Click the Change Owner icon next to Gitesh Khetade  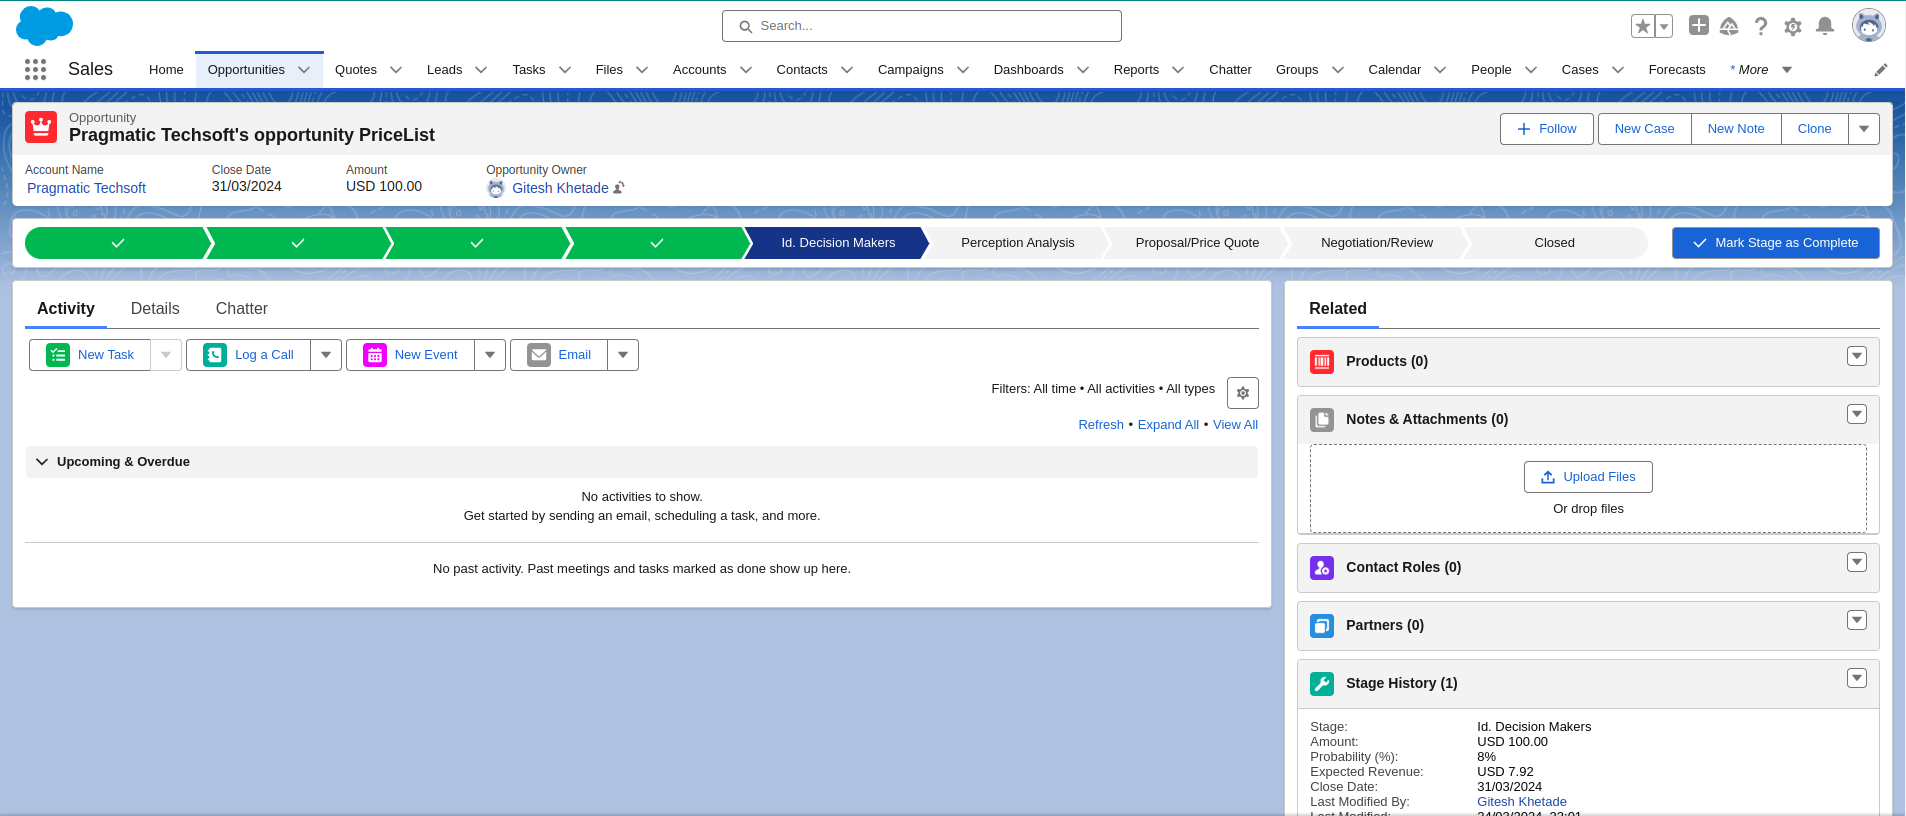tap(619, 188)
